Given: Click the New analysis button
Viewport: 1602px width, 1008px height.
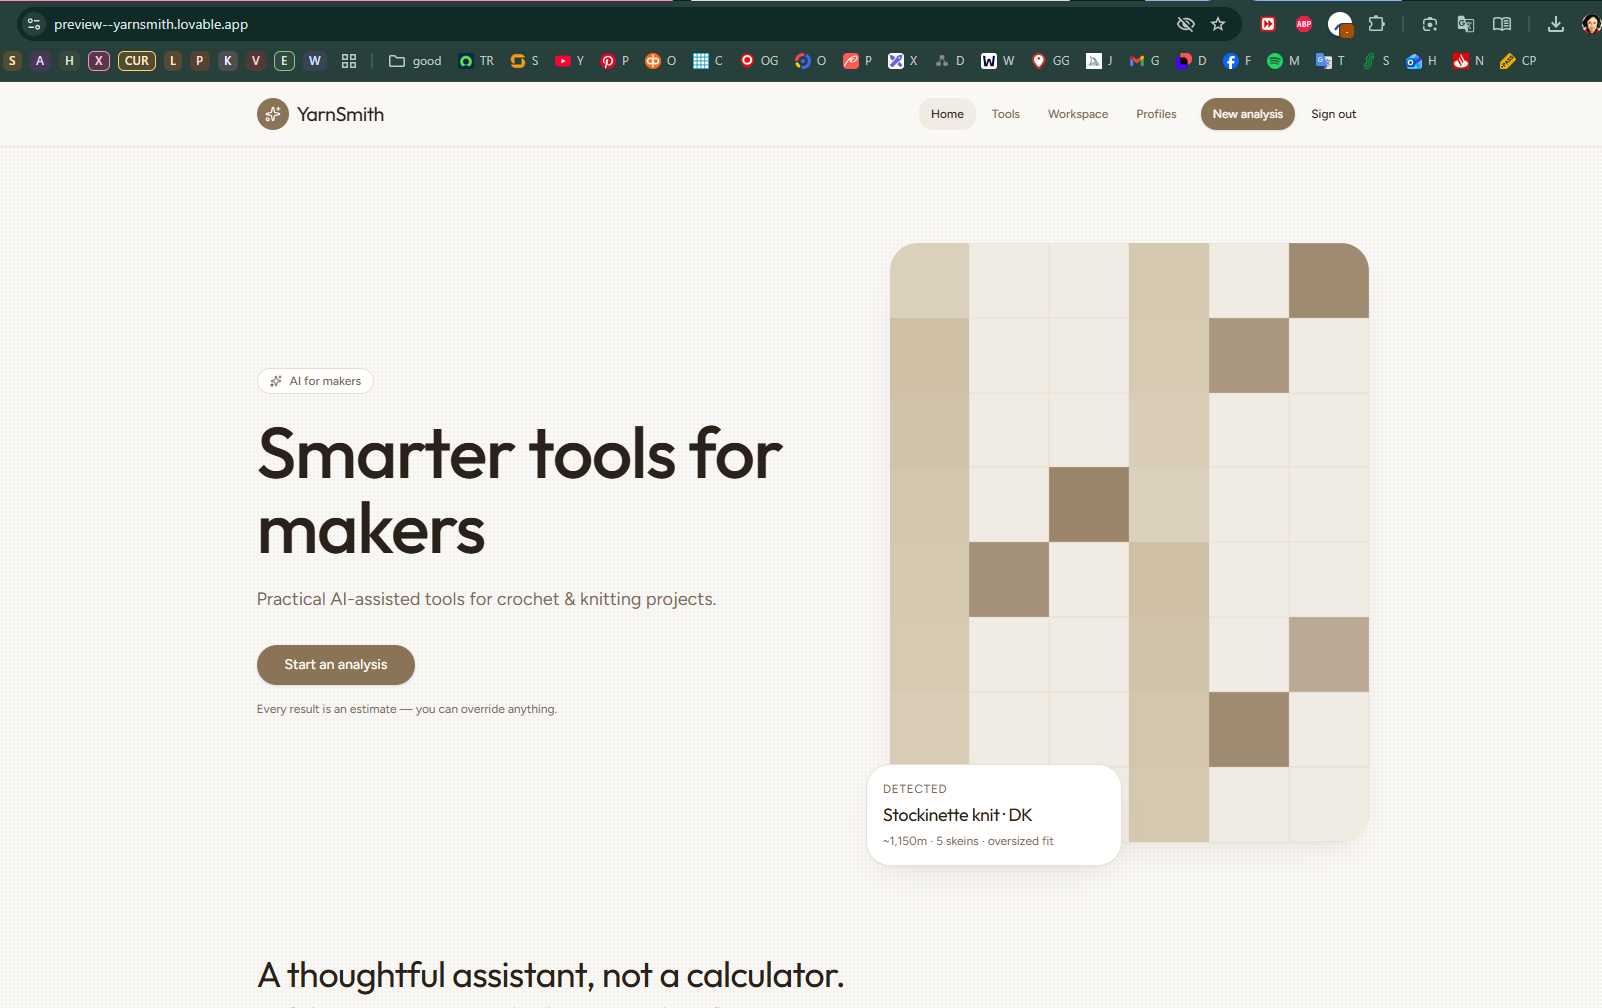Looking at the screenshot, I should (x=1248, y=114).
